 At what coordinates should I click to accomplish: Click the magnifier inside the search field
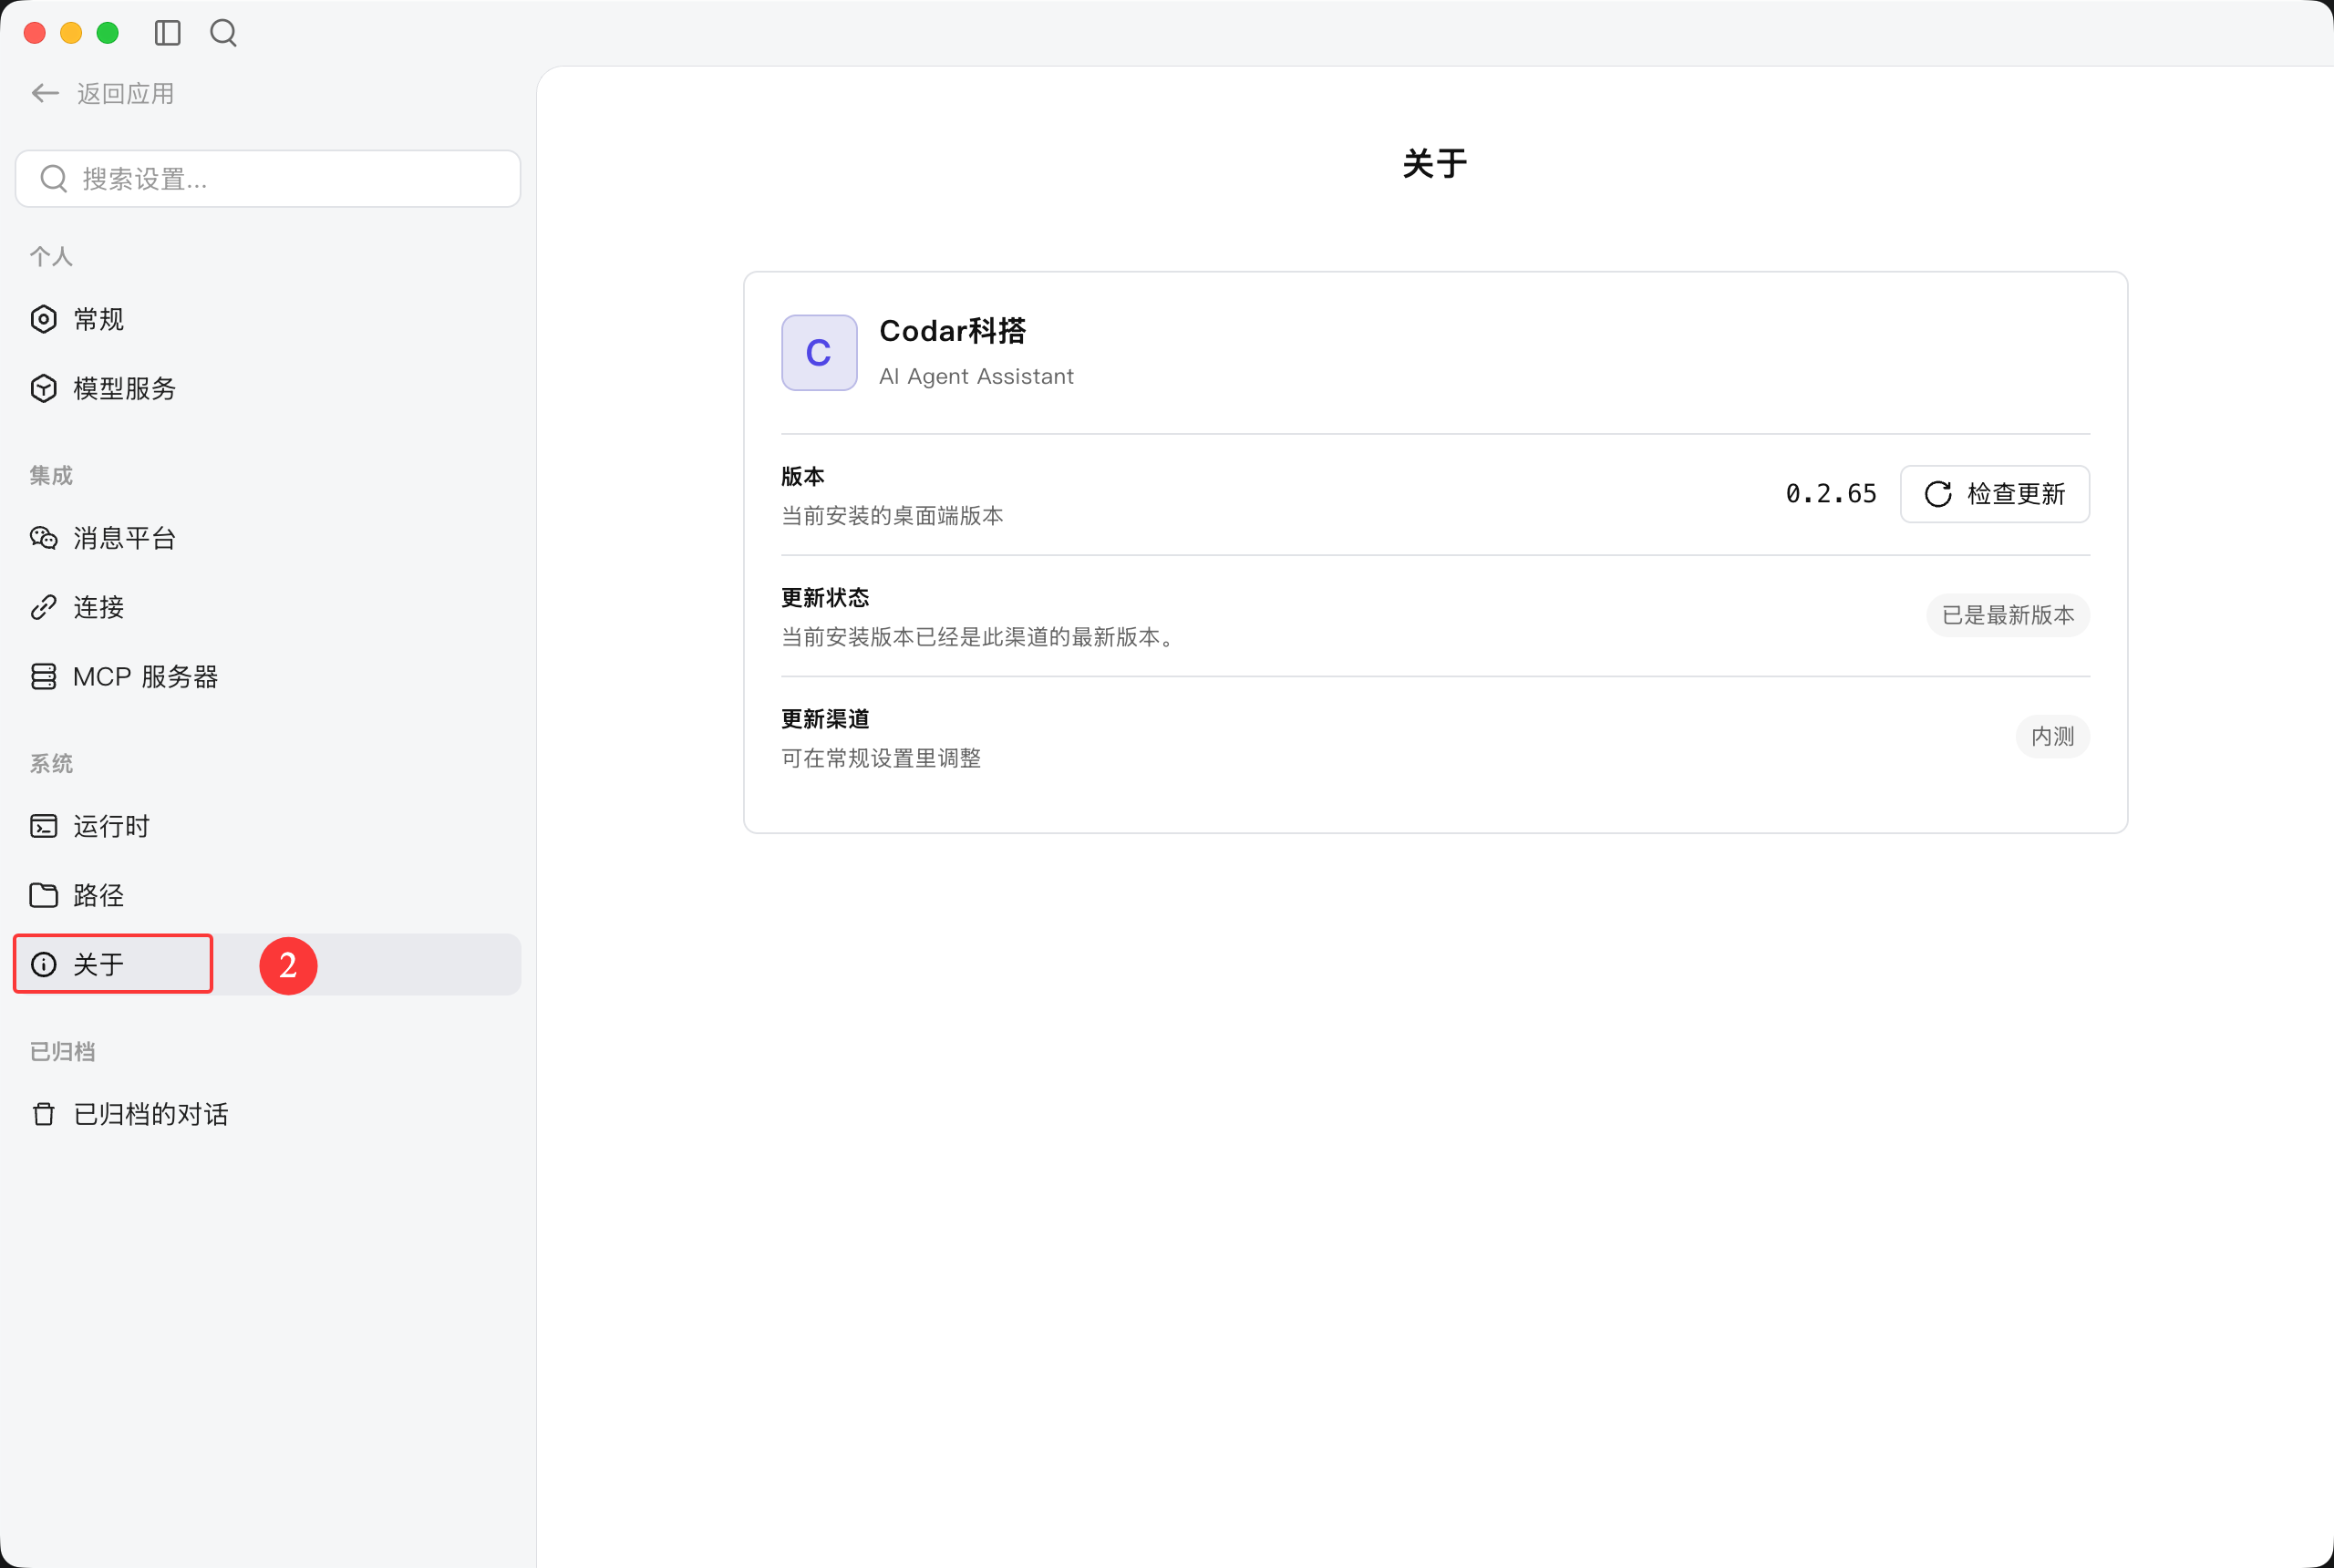click(x=54, y=179)
